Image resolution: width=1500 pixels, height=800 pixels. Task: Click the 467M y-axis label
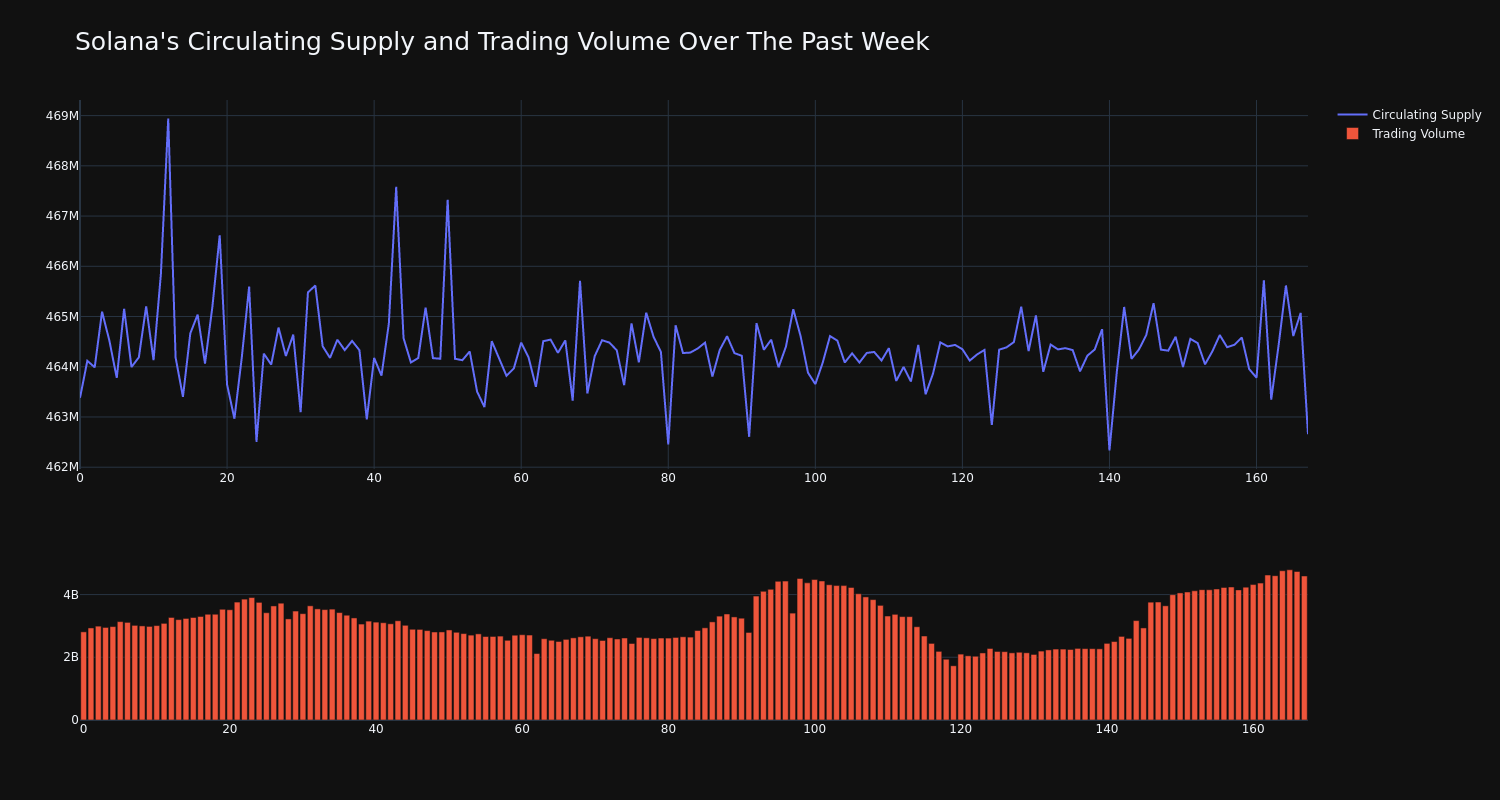click(x=62, y=216)
